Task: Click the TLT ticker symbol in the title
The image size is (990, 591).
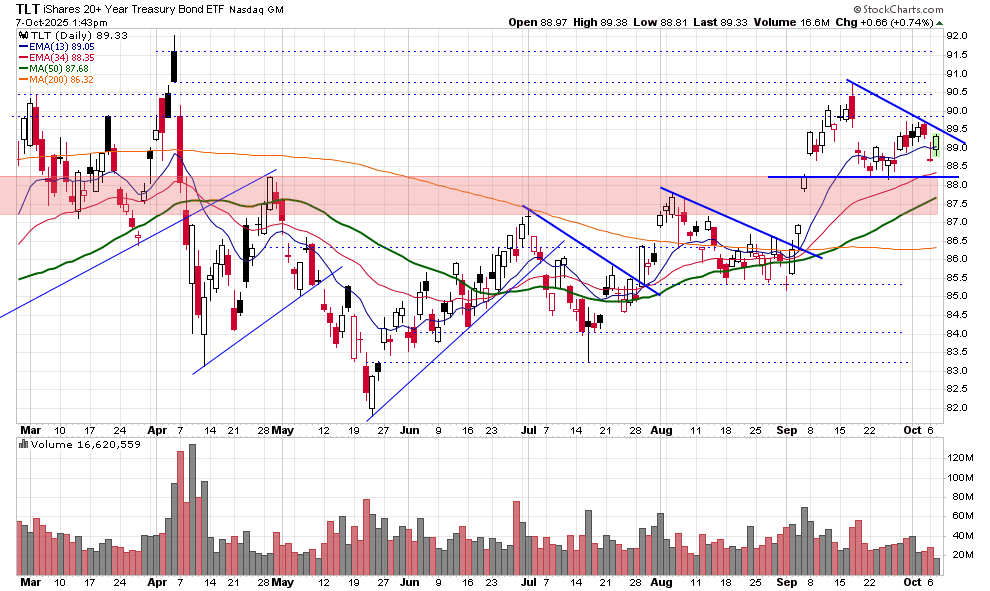Action: coord(30,8)
